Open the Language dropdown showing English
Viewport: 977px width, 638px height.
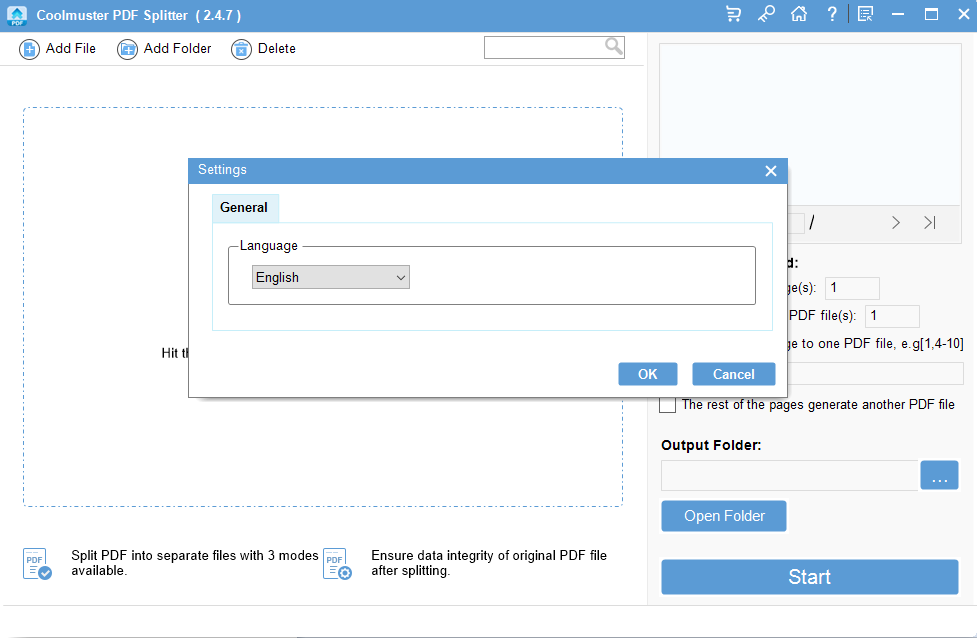(331, 277)
